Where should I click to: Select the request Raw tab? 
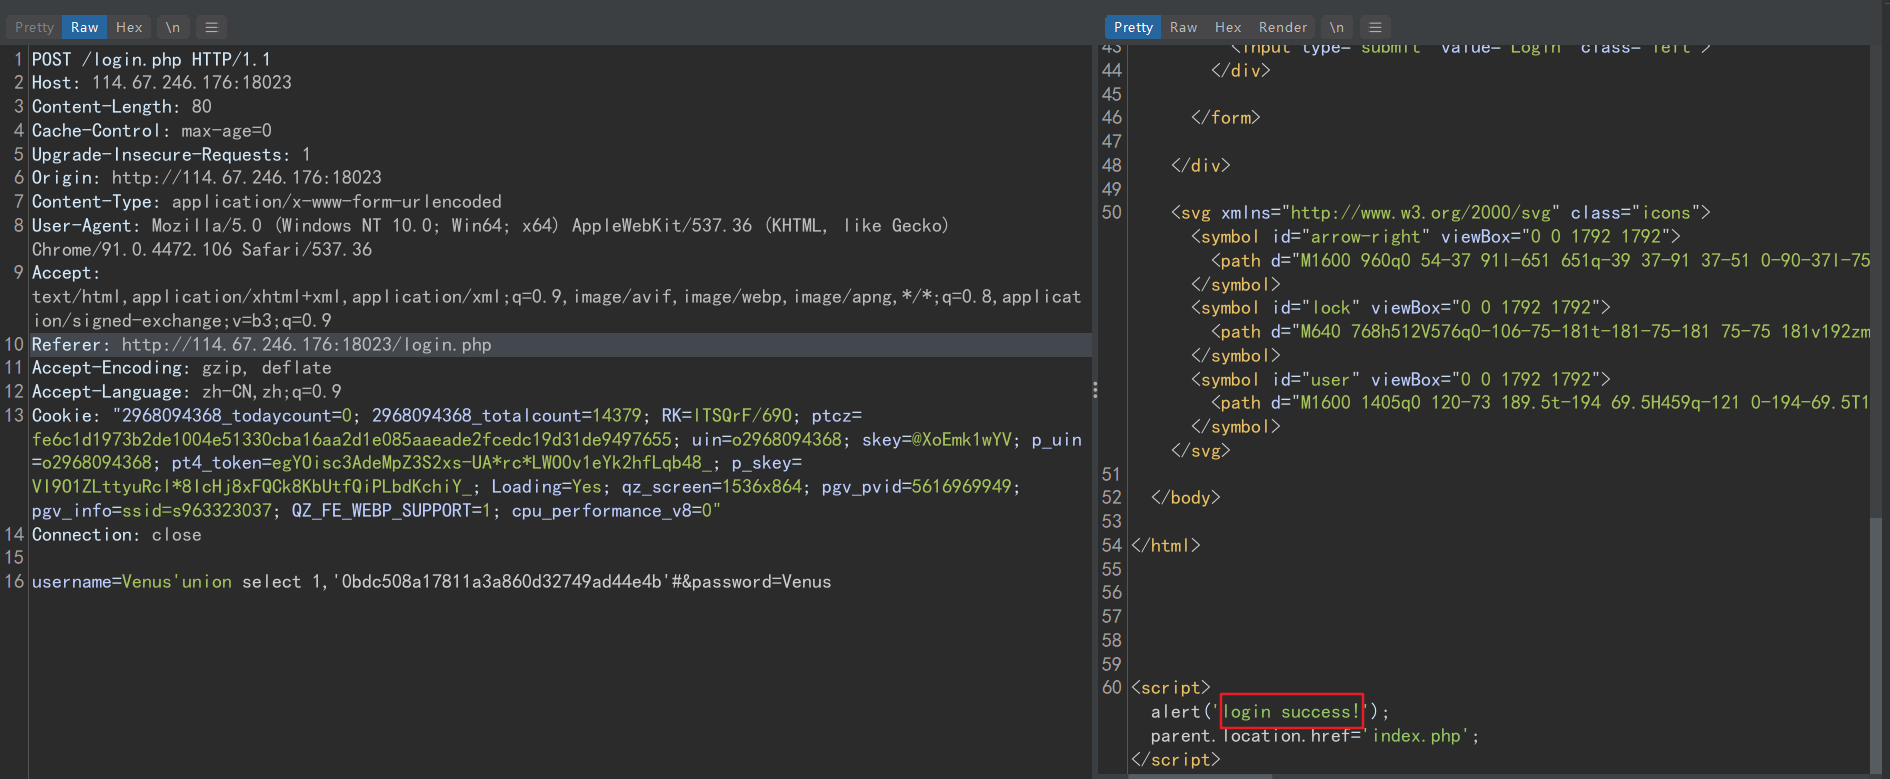point(84,27)
